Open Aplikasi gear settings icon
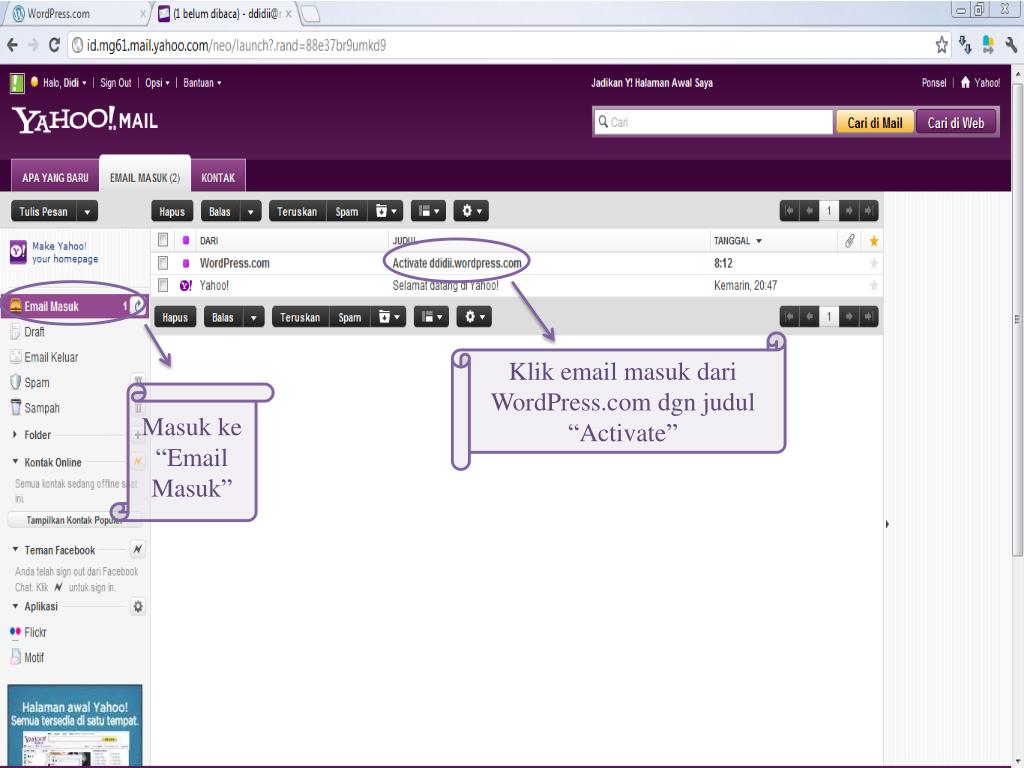1024x768 pixels. coord(138,607)
